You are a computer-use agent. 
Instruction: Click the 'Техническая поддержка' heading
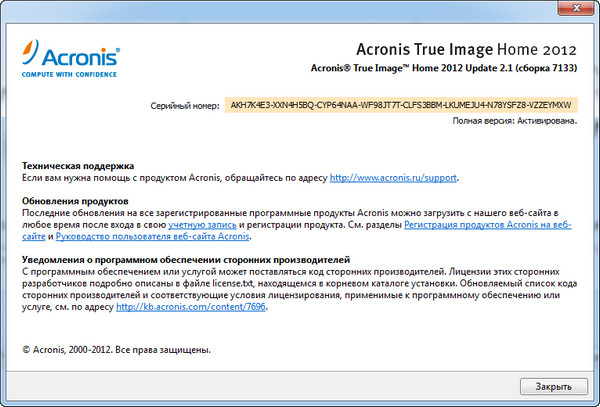78,164
